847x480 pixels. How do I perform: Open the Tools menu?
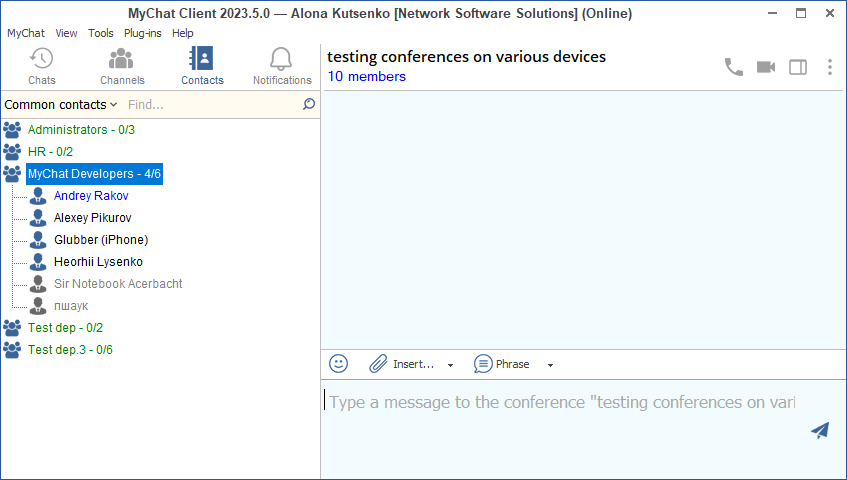(x=101, y=33)
